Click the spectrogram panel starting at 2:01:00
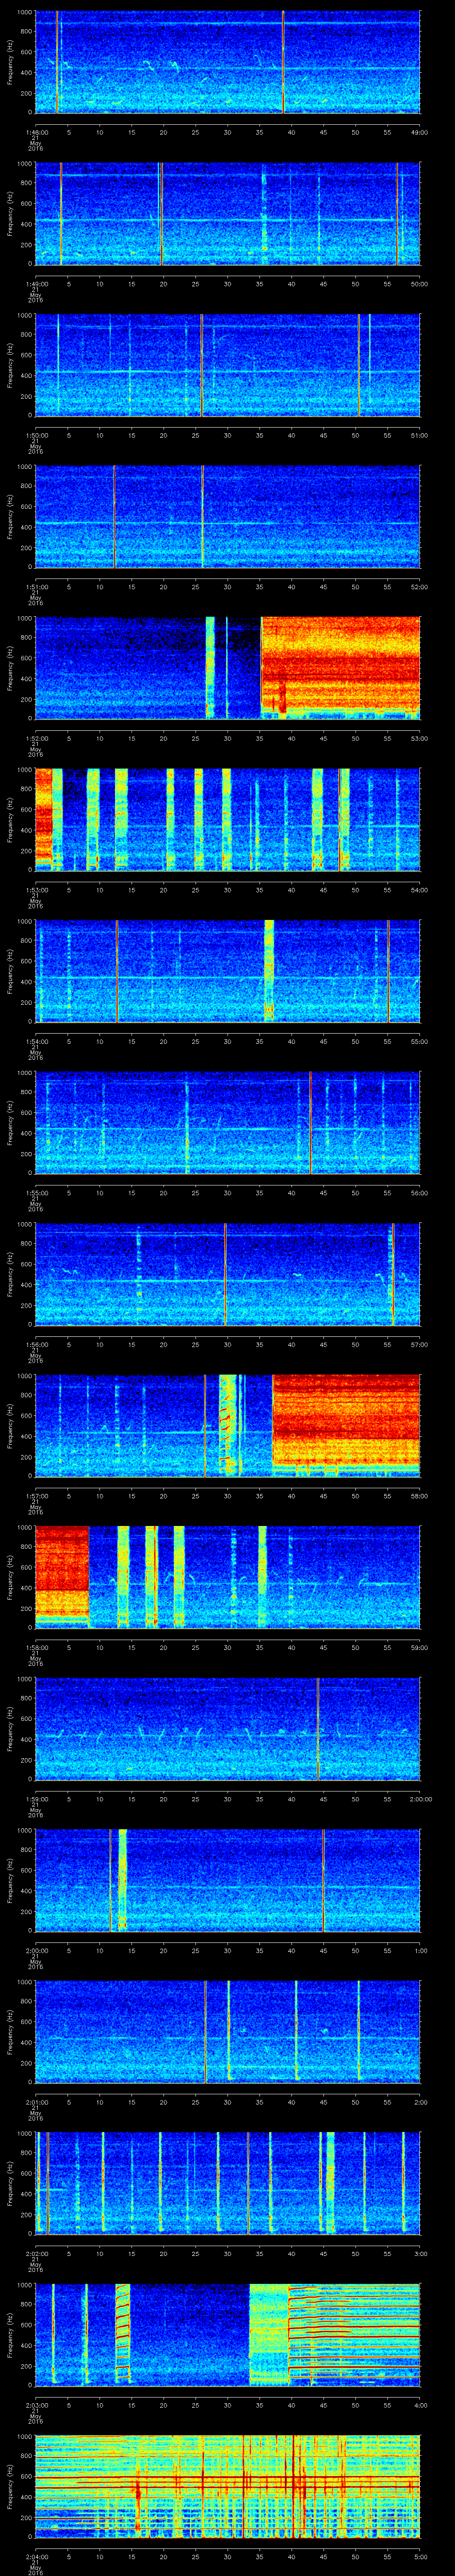The height and width of the screenshot is (2576, 455). (x=228, y=2032)
